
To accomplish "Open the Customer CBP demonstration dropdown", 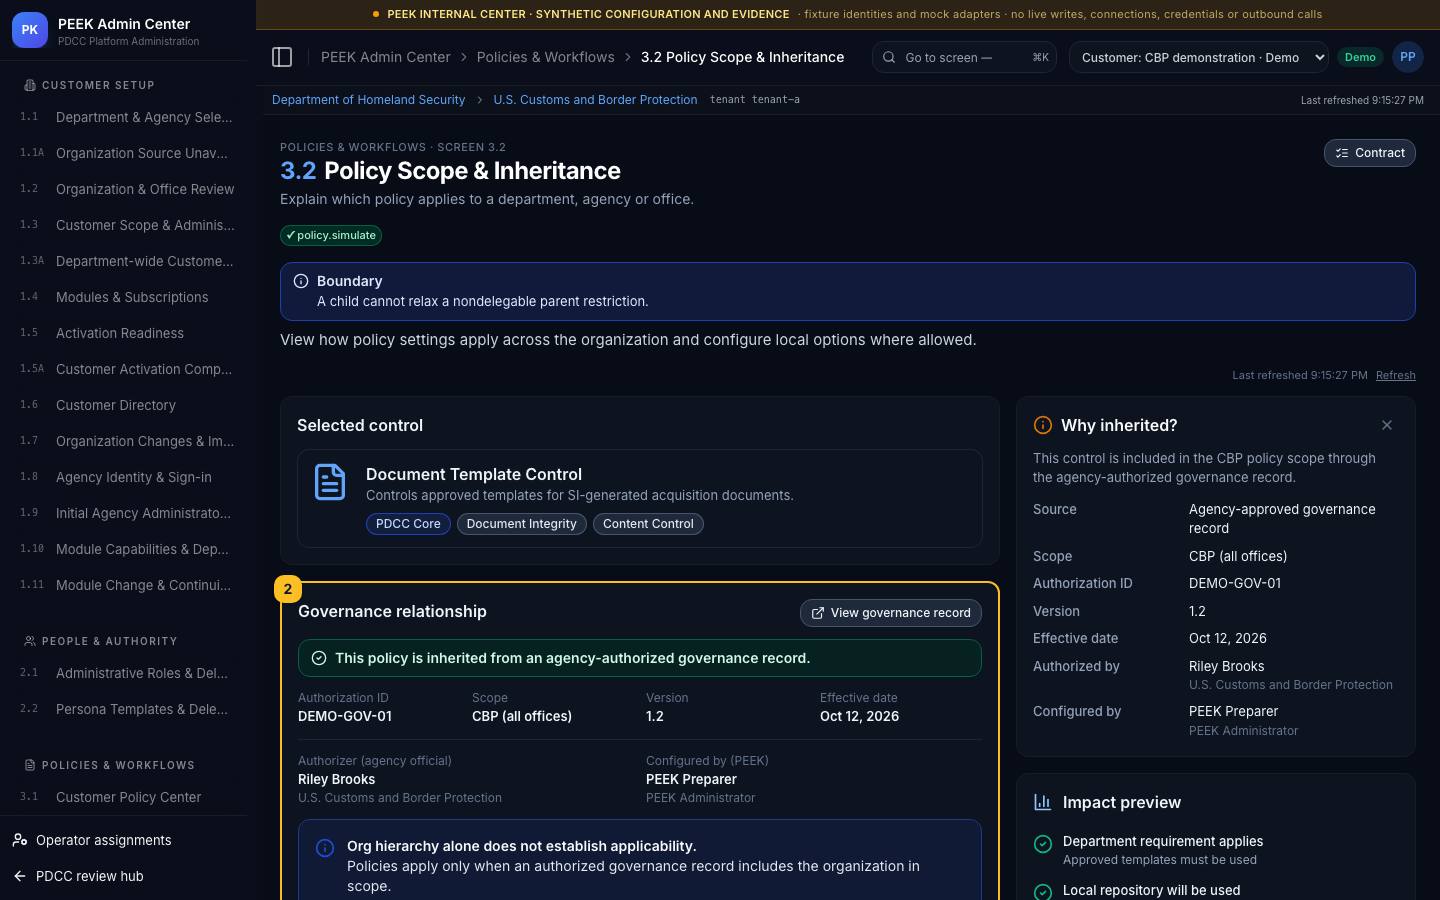I will [x=1199, y=57].
